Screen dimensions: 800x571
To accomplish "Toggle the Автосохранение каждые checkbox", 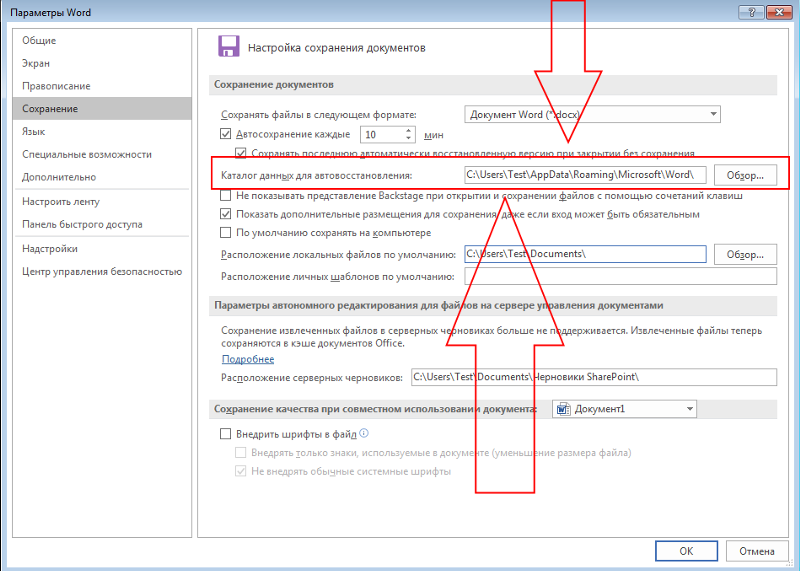I will tap(226, 134).
